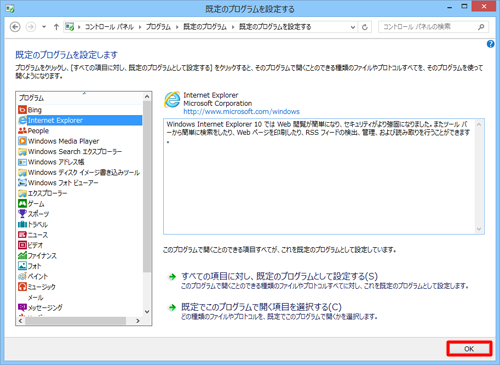Viewport: 500px width, 365px height.
Task: Expand the arrow after 既定のプログラム breadcrumb
Action: pos(233,27)
